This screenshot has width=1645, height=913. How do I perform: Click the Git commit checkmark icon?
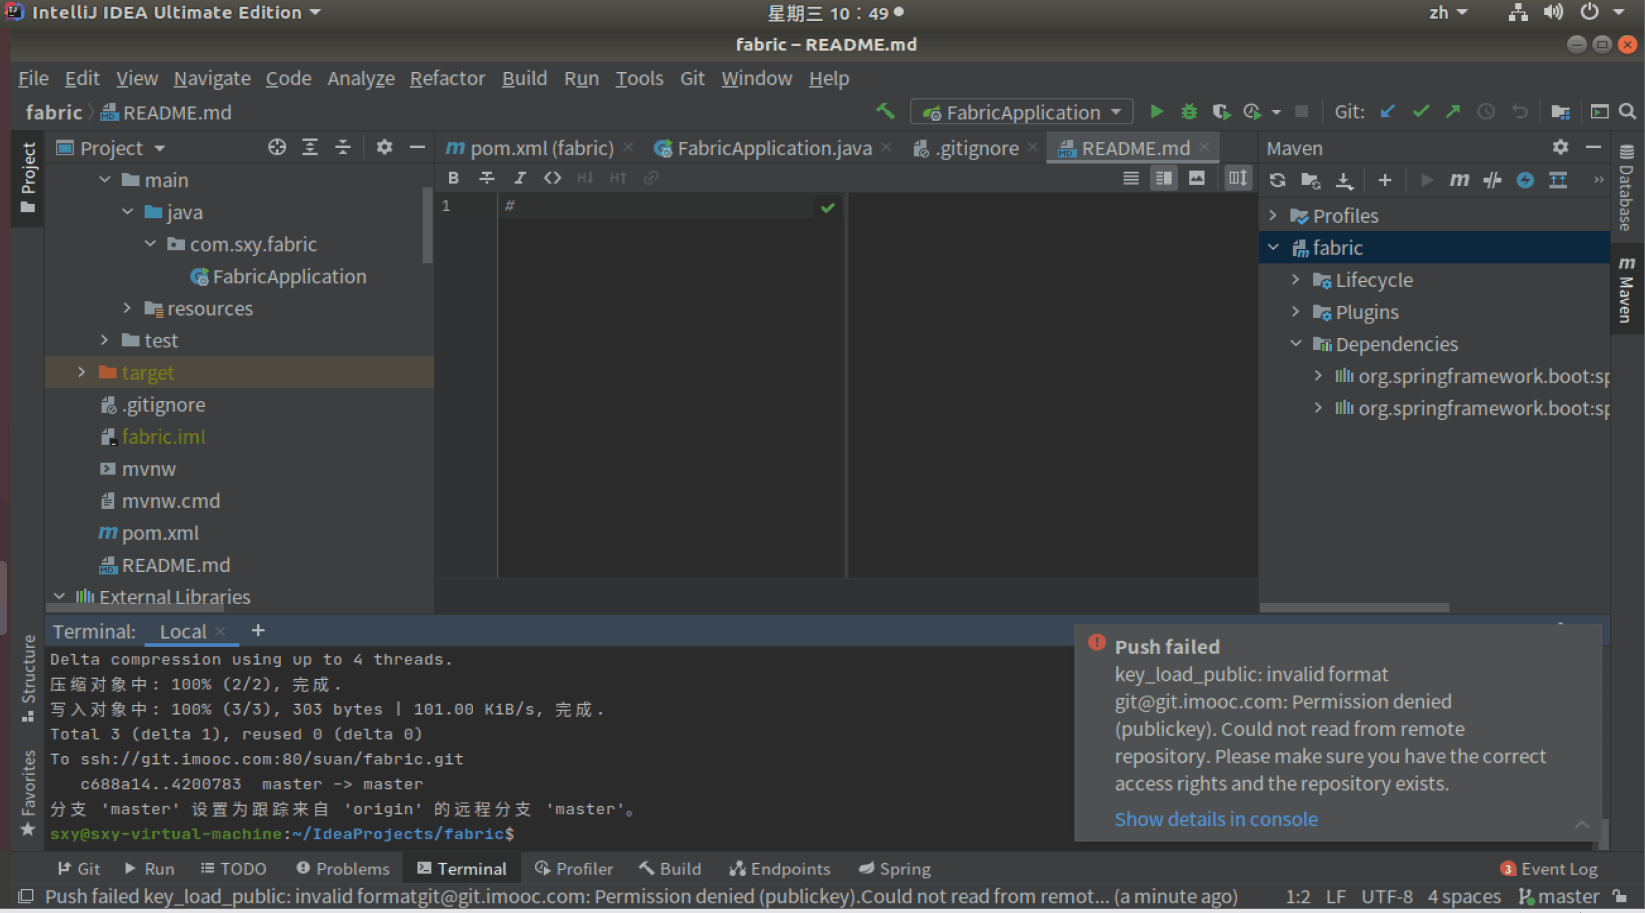click(1421, 111)
